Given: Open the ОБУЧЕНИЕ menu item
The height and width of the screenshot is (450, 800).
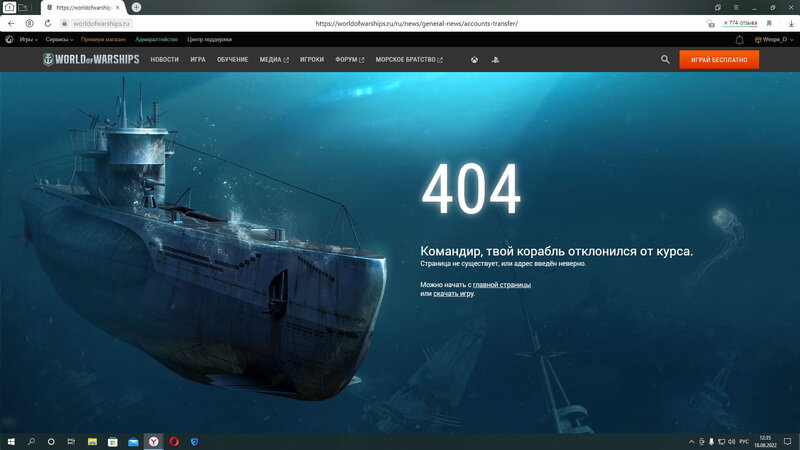Looking at the screenshot, I should (x=232, y=60).
